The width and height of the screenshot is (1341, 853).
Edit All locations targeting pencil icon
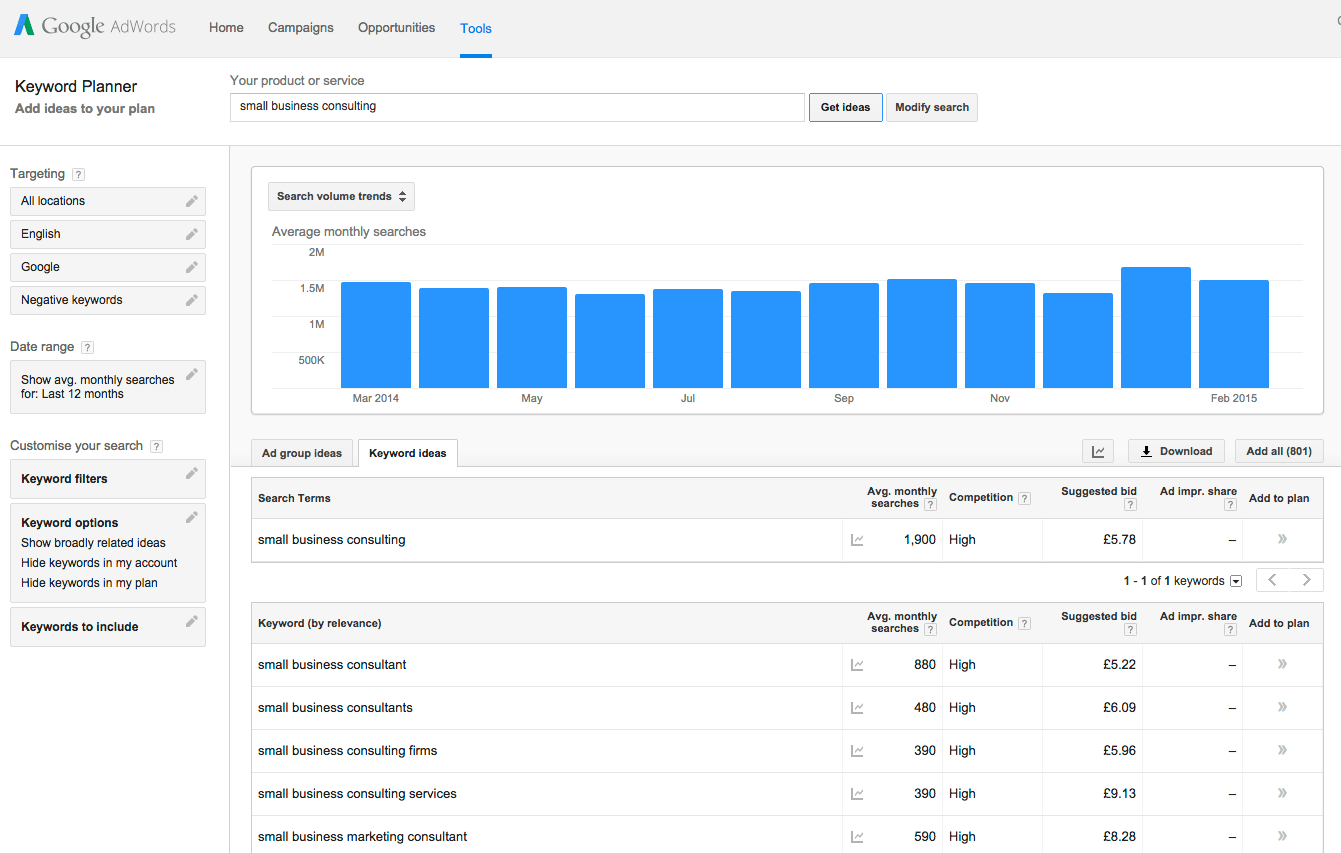191,201
